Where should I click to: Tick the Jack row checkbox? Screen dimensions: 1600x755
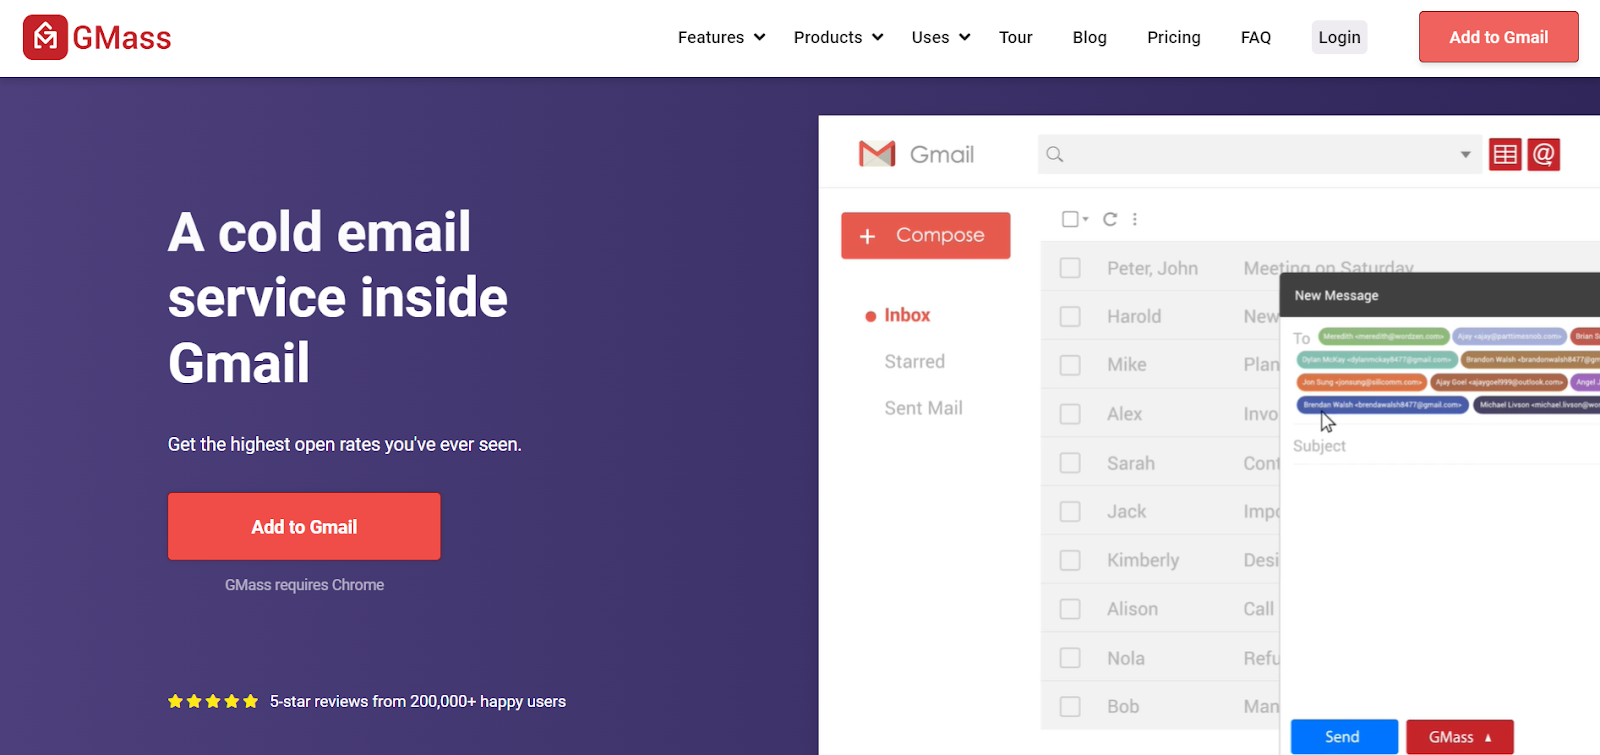tap(1070, 511)
